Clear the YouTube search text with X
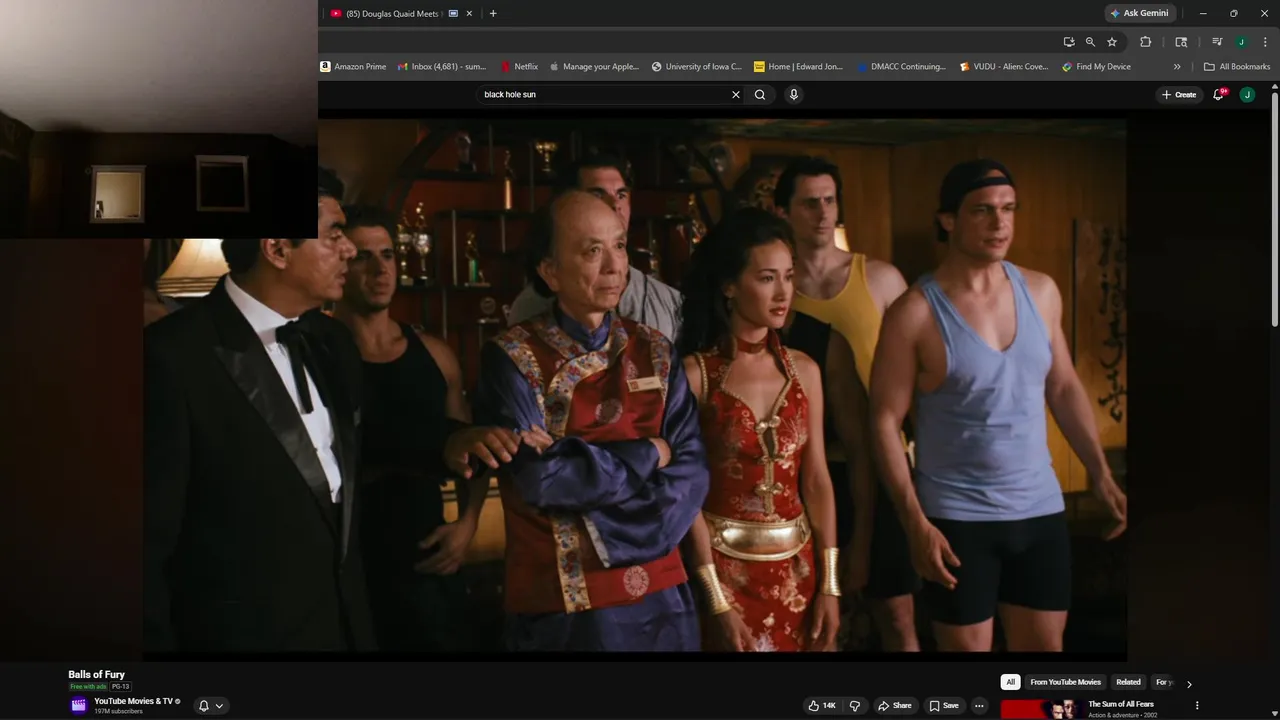Image resolution: width=1280 pixels, height=720 pixels. pyautogui.click(x=736, y=94)
